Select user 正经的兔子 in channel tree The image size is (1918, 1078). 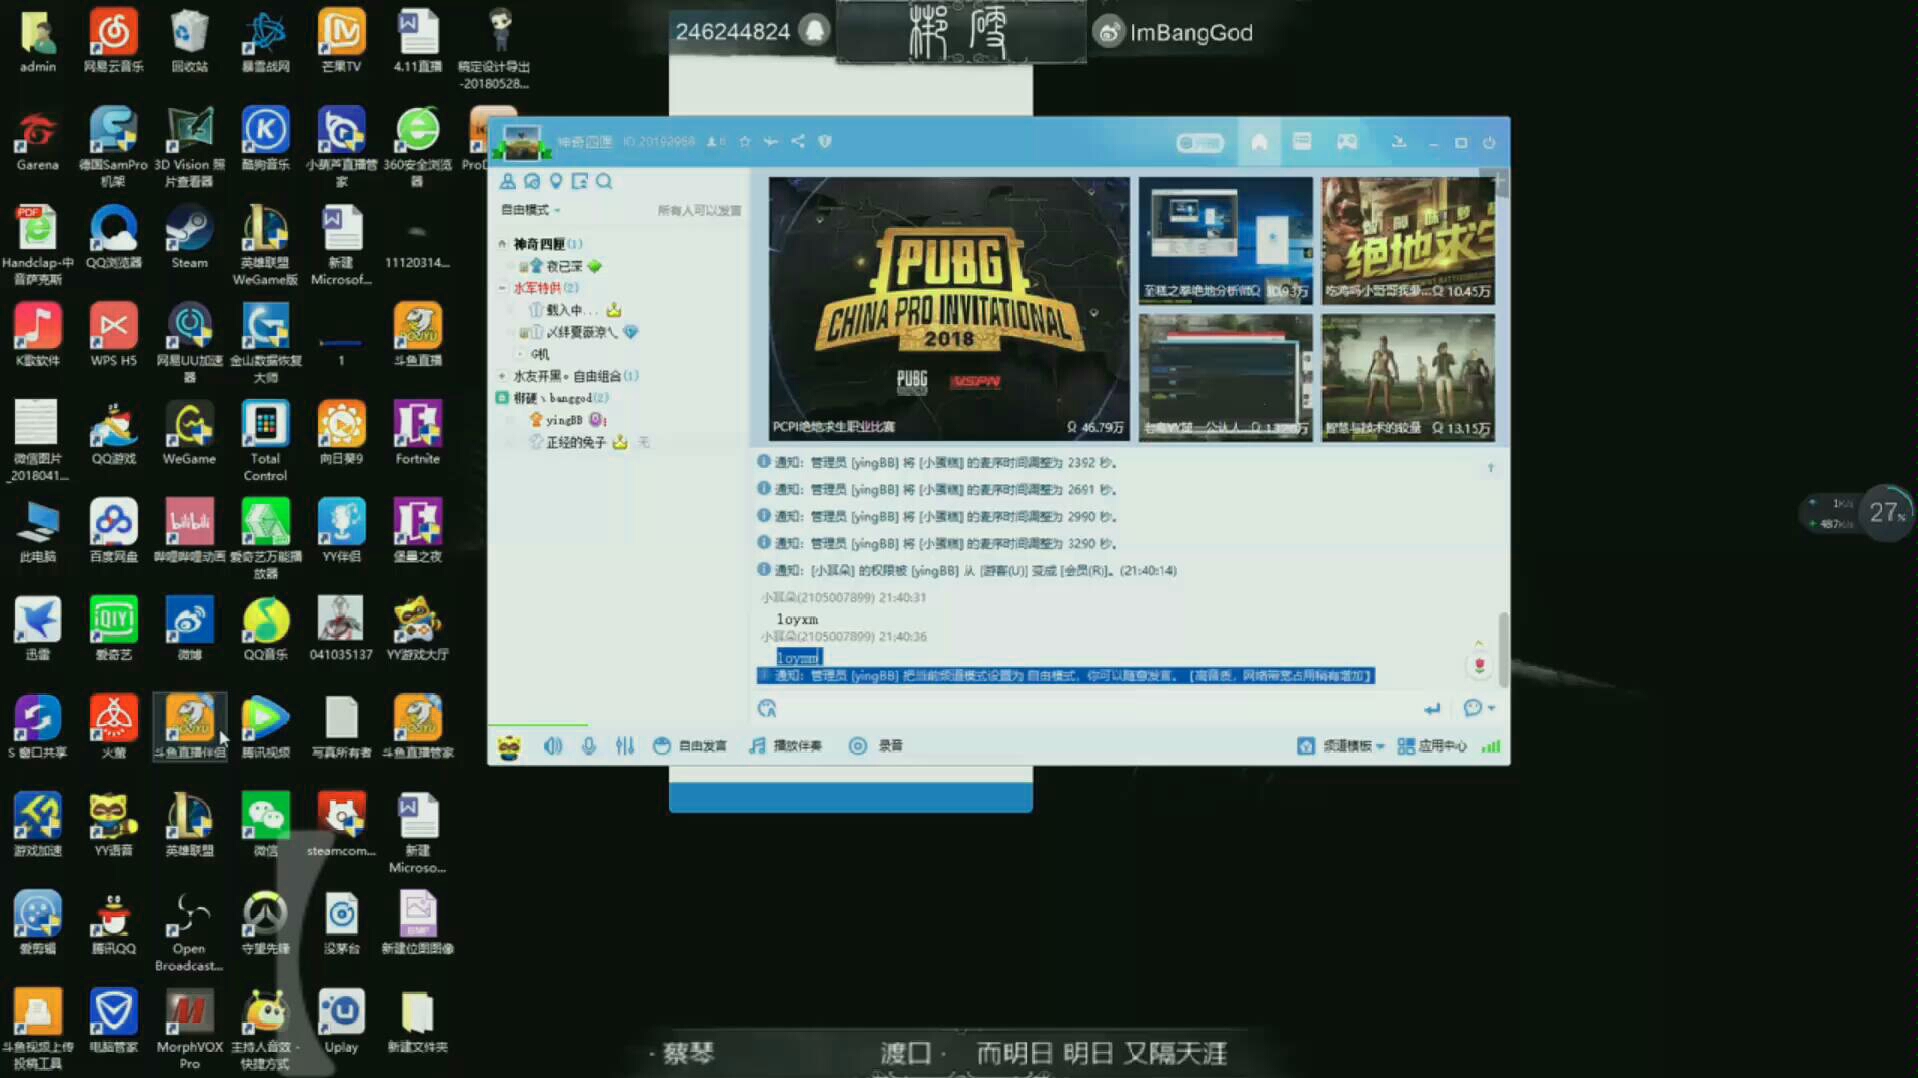576,442
